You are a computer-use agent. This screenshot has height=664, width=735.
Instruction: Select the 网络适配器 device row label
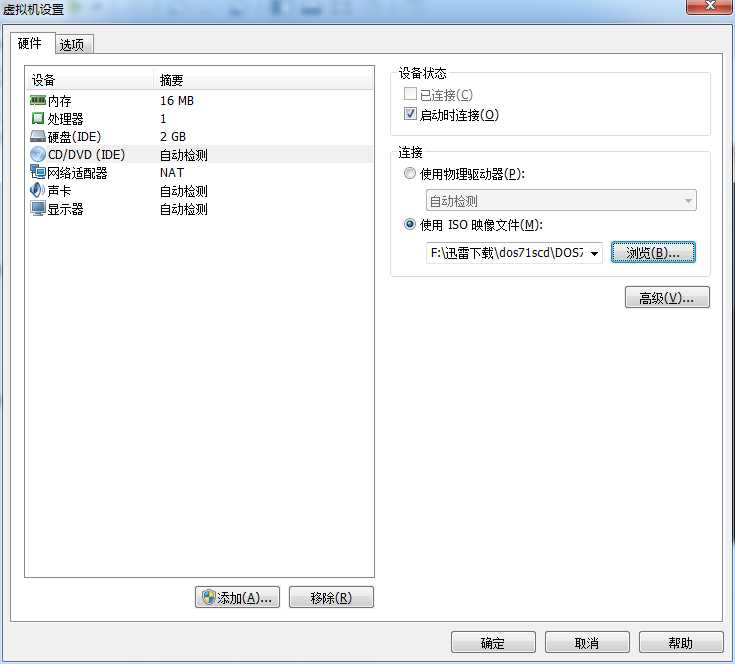78,173
